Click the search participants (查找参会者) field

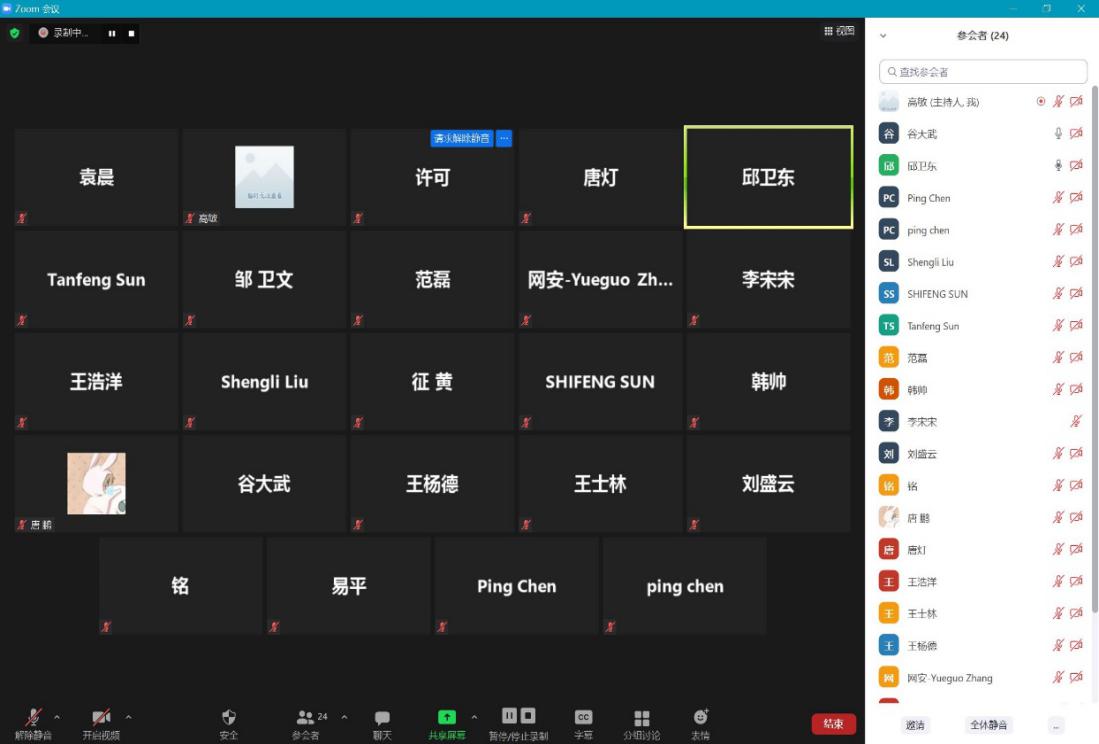pyautogui.click(x=983, y=72)
